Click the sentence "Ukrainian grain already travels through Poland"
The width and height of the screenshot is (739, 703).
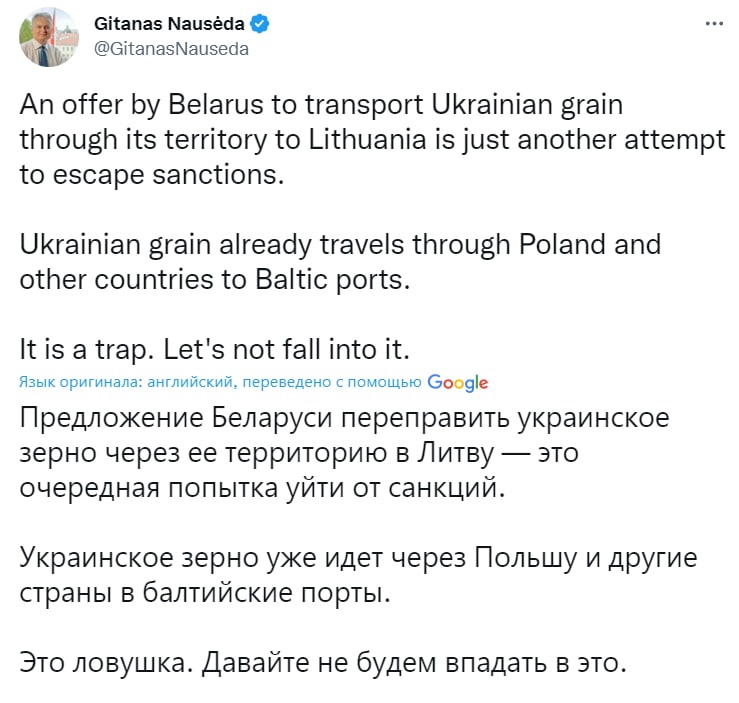point(340,244)
